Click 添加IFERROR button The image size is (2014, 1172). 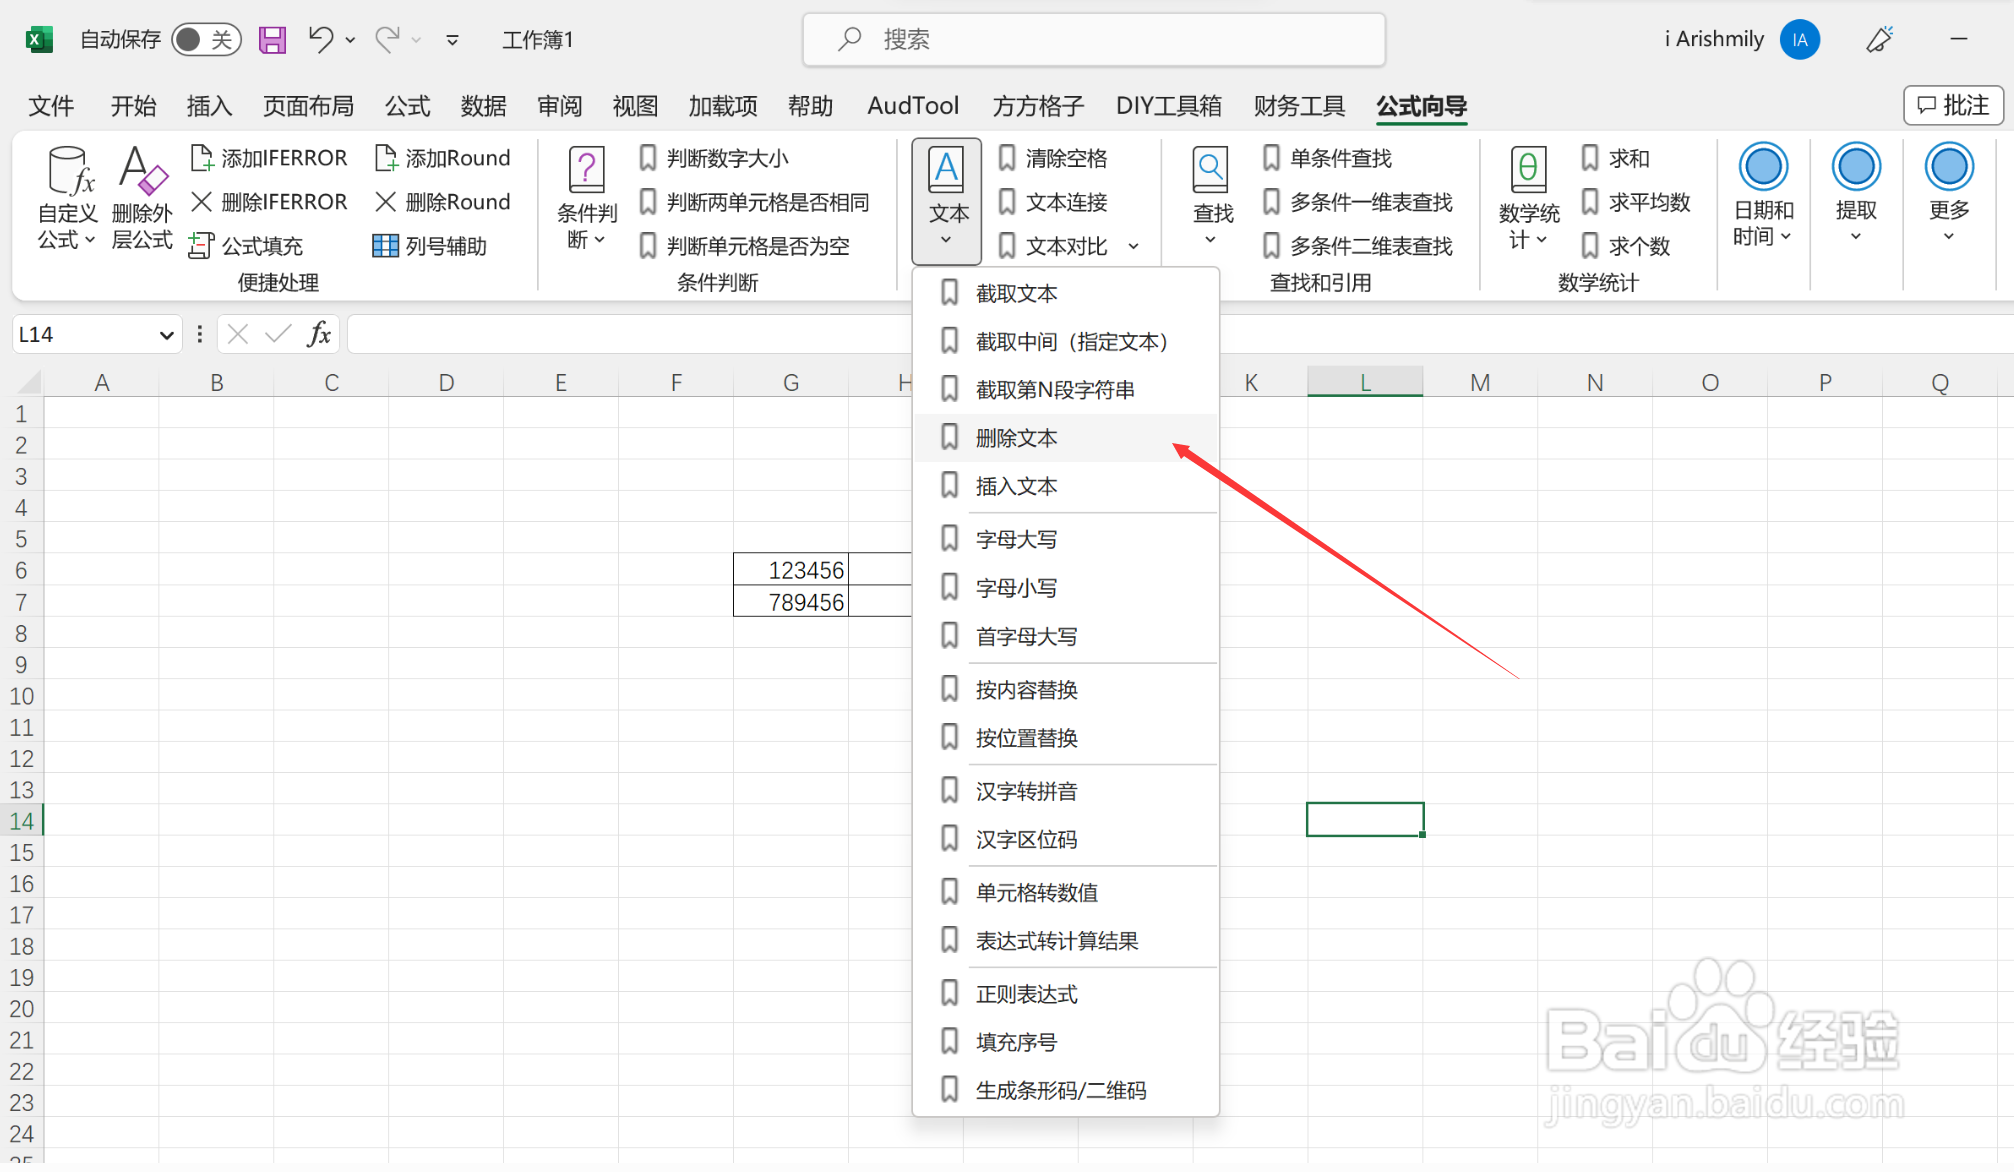coord(268,158)
